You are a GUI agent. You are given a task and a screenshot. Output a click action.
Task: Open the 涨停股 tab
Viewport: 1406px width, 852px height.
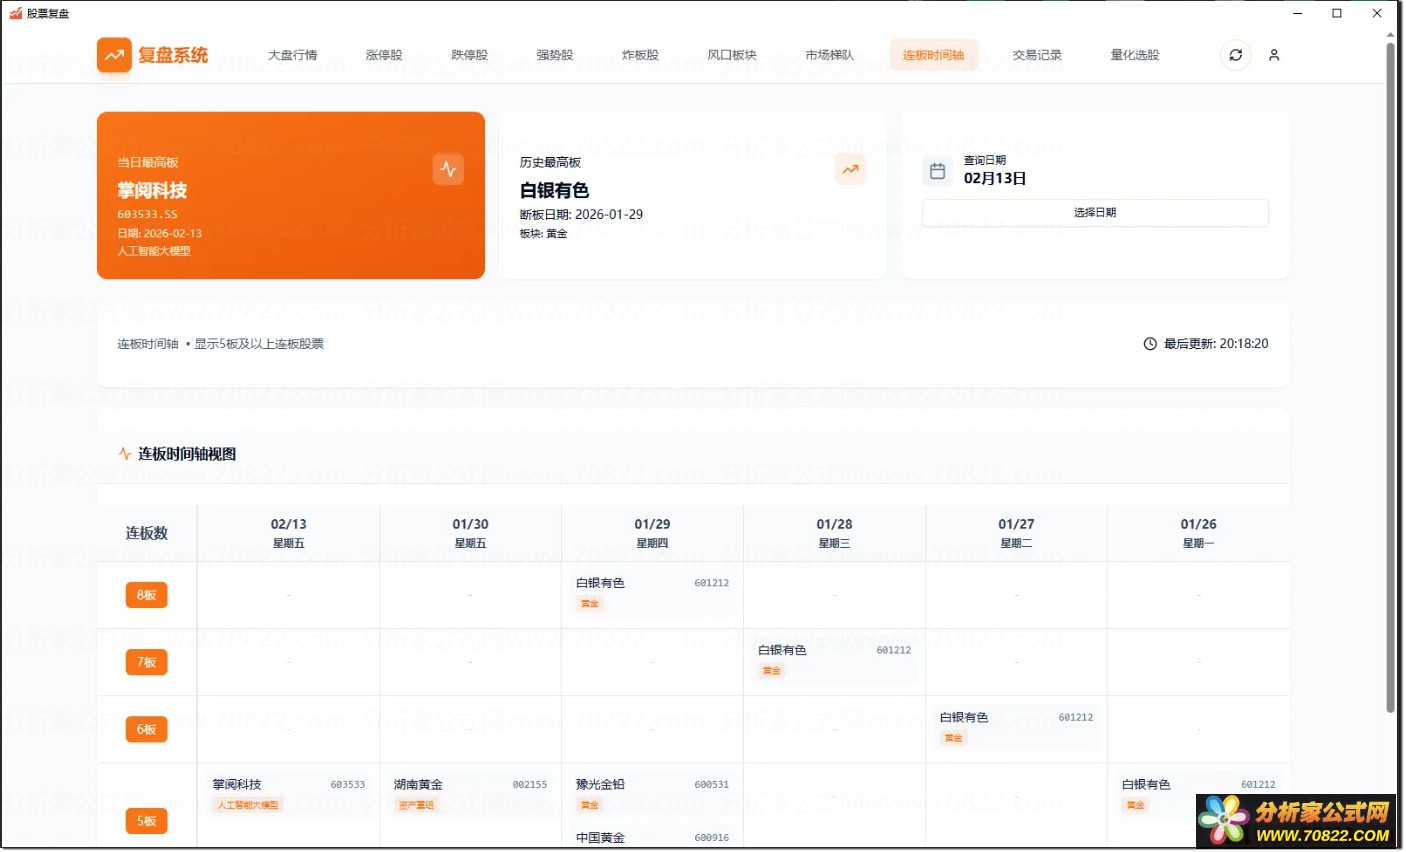tap(384, 55)
